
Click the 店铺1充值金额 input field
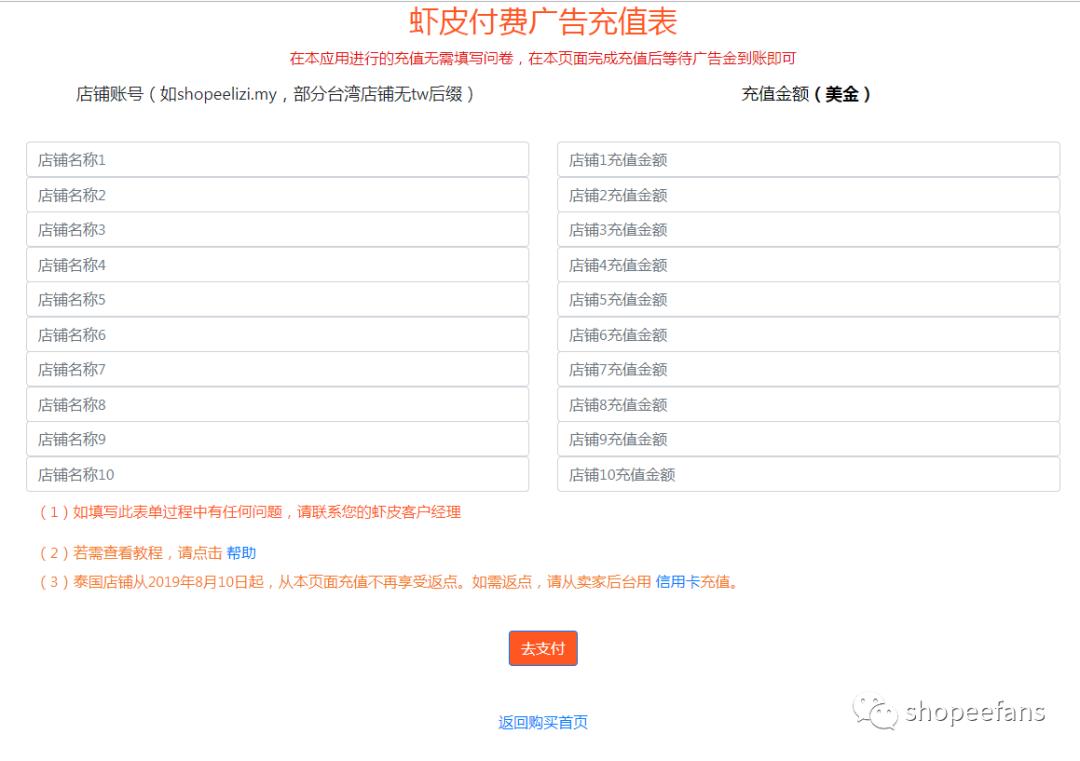point(809,160)
